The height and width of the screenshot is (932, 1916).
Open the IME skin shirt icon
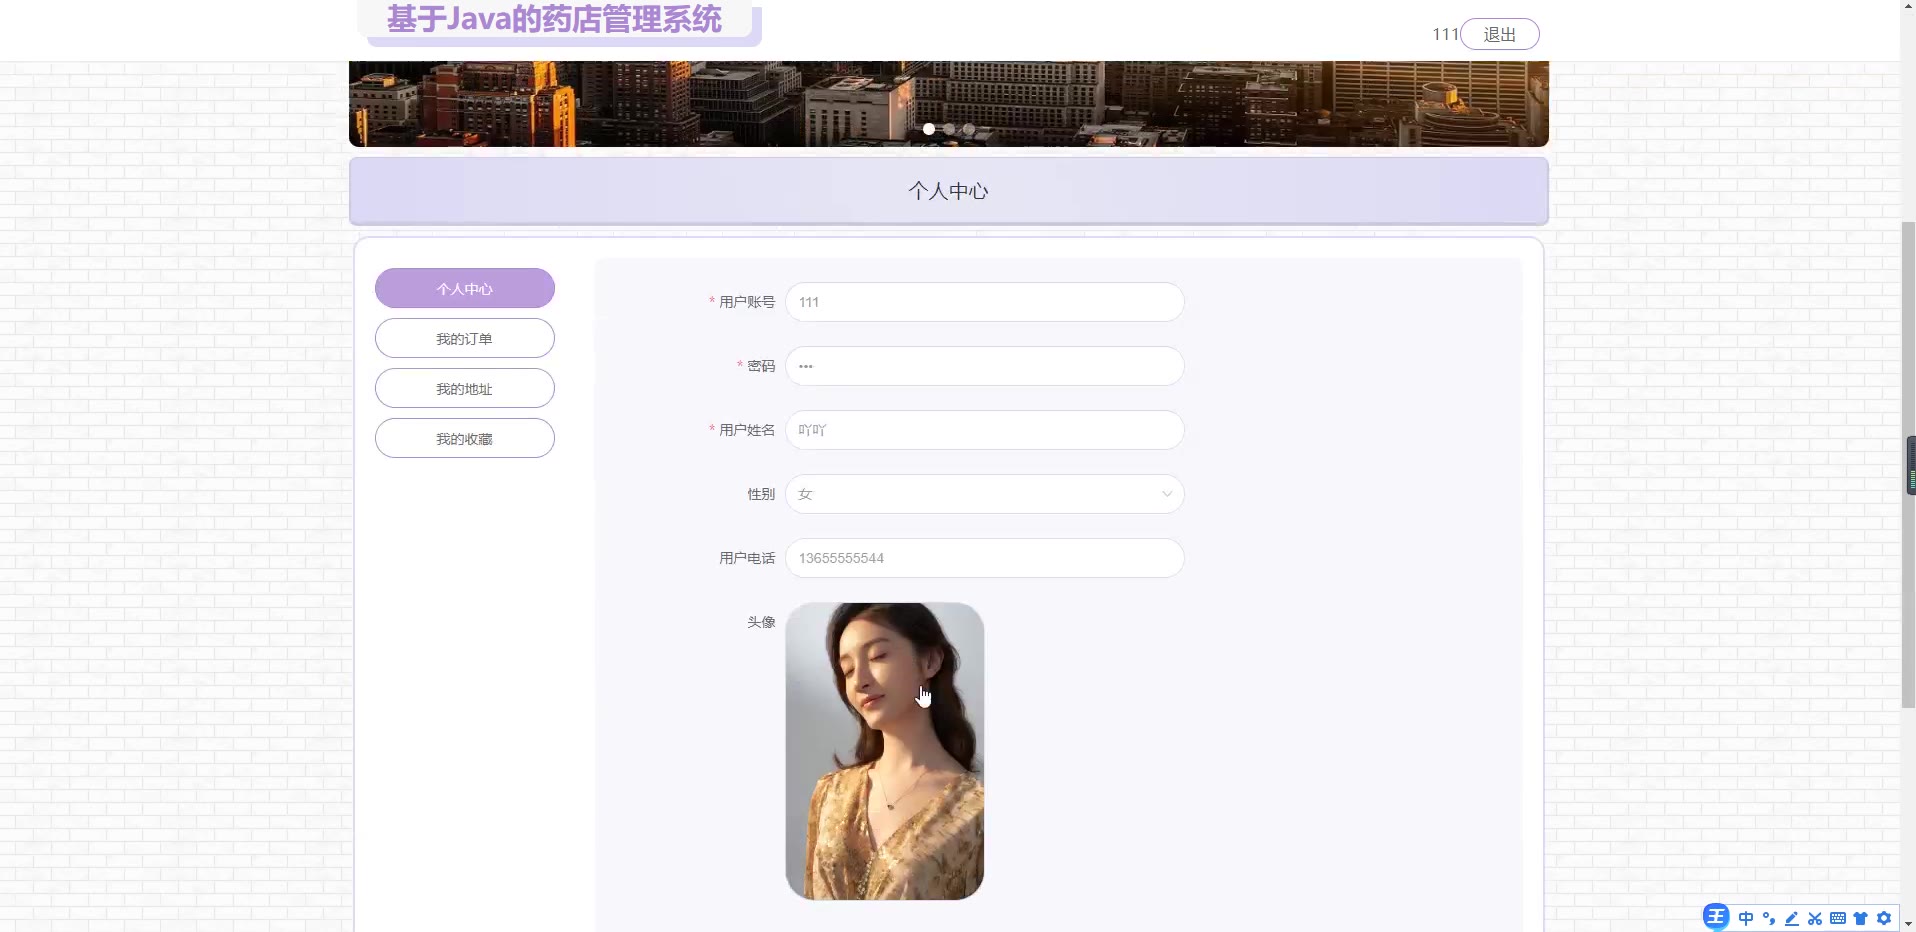click(1861, 918)
